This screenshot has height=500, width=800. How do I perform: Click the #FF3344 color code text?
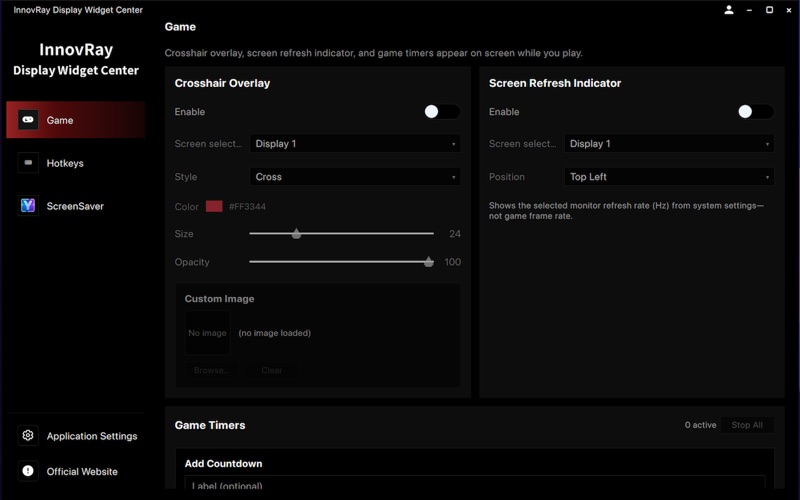pos(247,207)
